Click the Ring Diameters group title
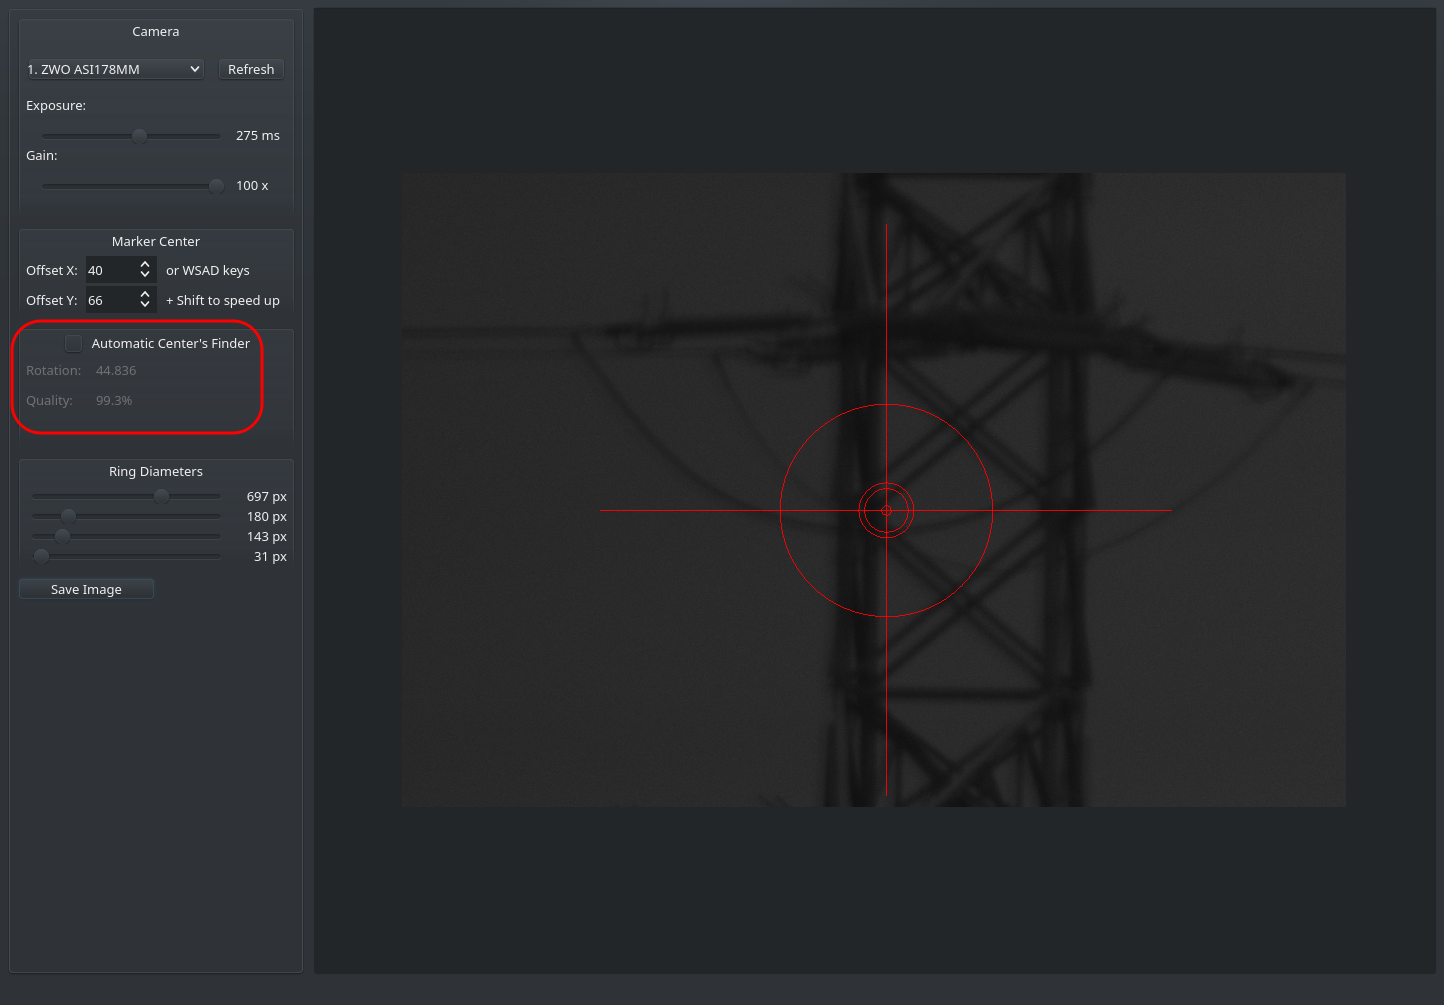This screenshot has width=1444, height=1005. [x=156, y=472]
